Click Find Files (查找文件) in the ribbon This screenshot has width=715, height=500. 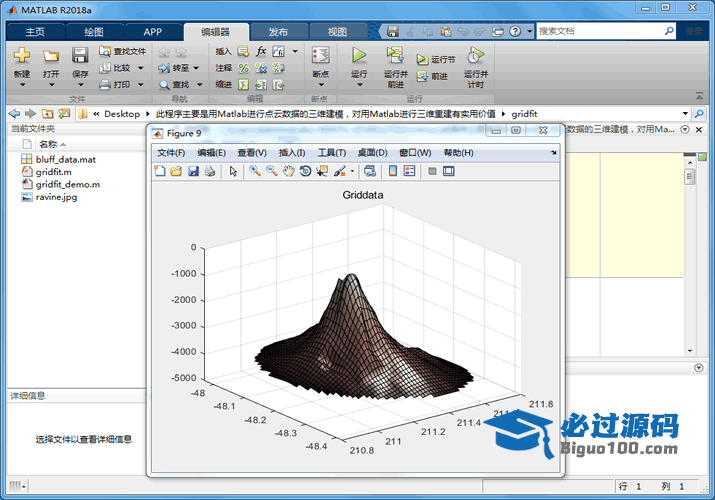pyautogui.click(x=122, y=51)
